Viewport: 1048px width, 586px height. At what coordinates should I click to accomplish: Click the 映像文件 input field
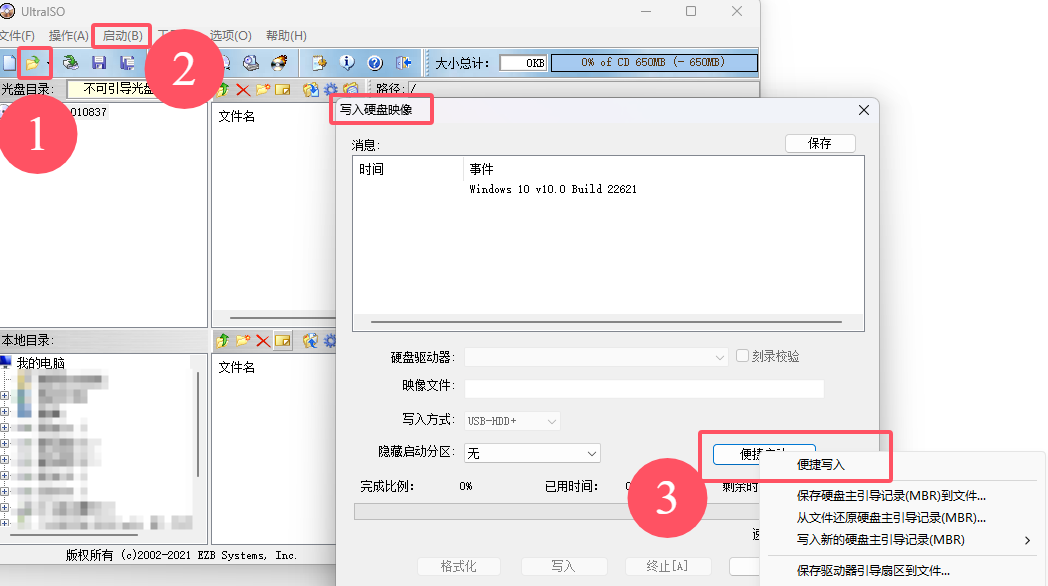tap(644, 388)
